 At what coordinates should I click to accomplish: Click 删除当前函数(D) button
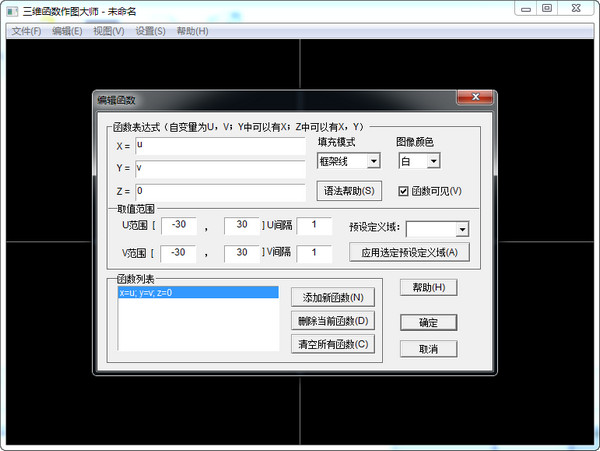point(334,321)
